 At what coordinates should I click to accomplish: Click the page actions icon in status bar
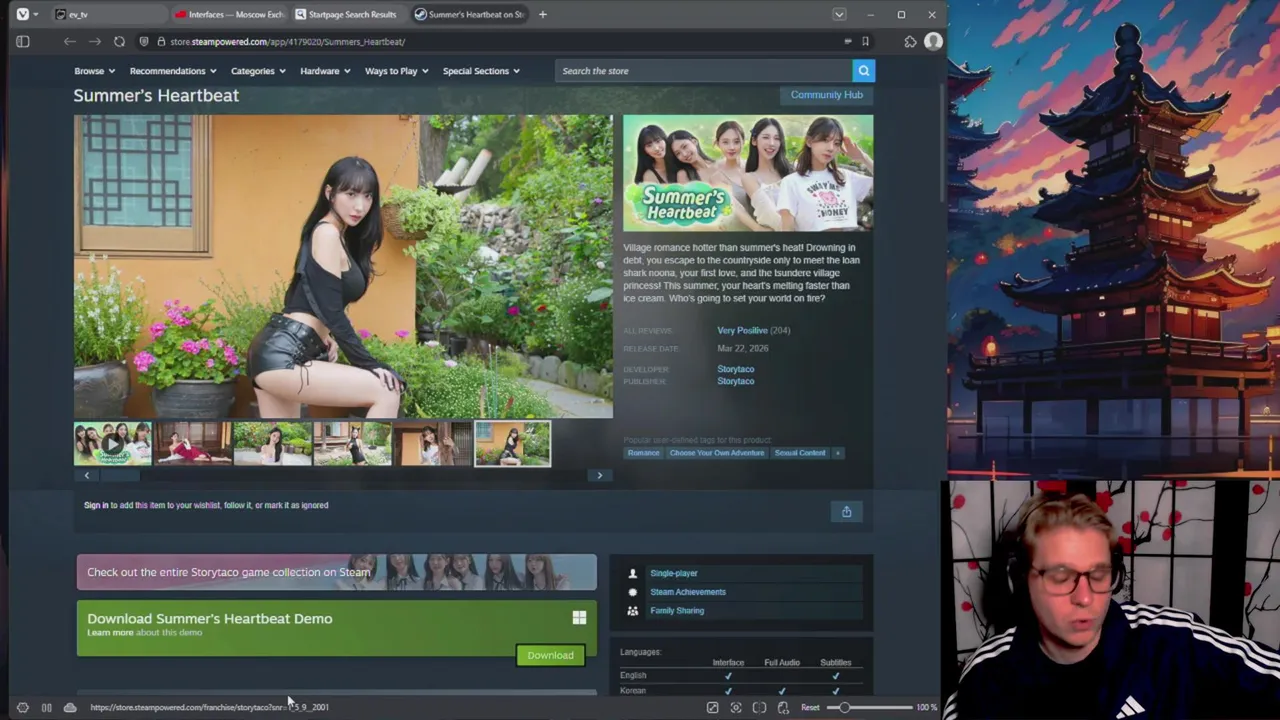tap(783, 707)
